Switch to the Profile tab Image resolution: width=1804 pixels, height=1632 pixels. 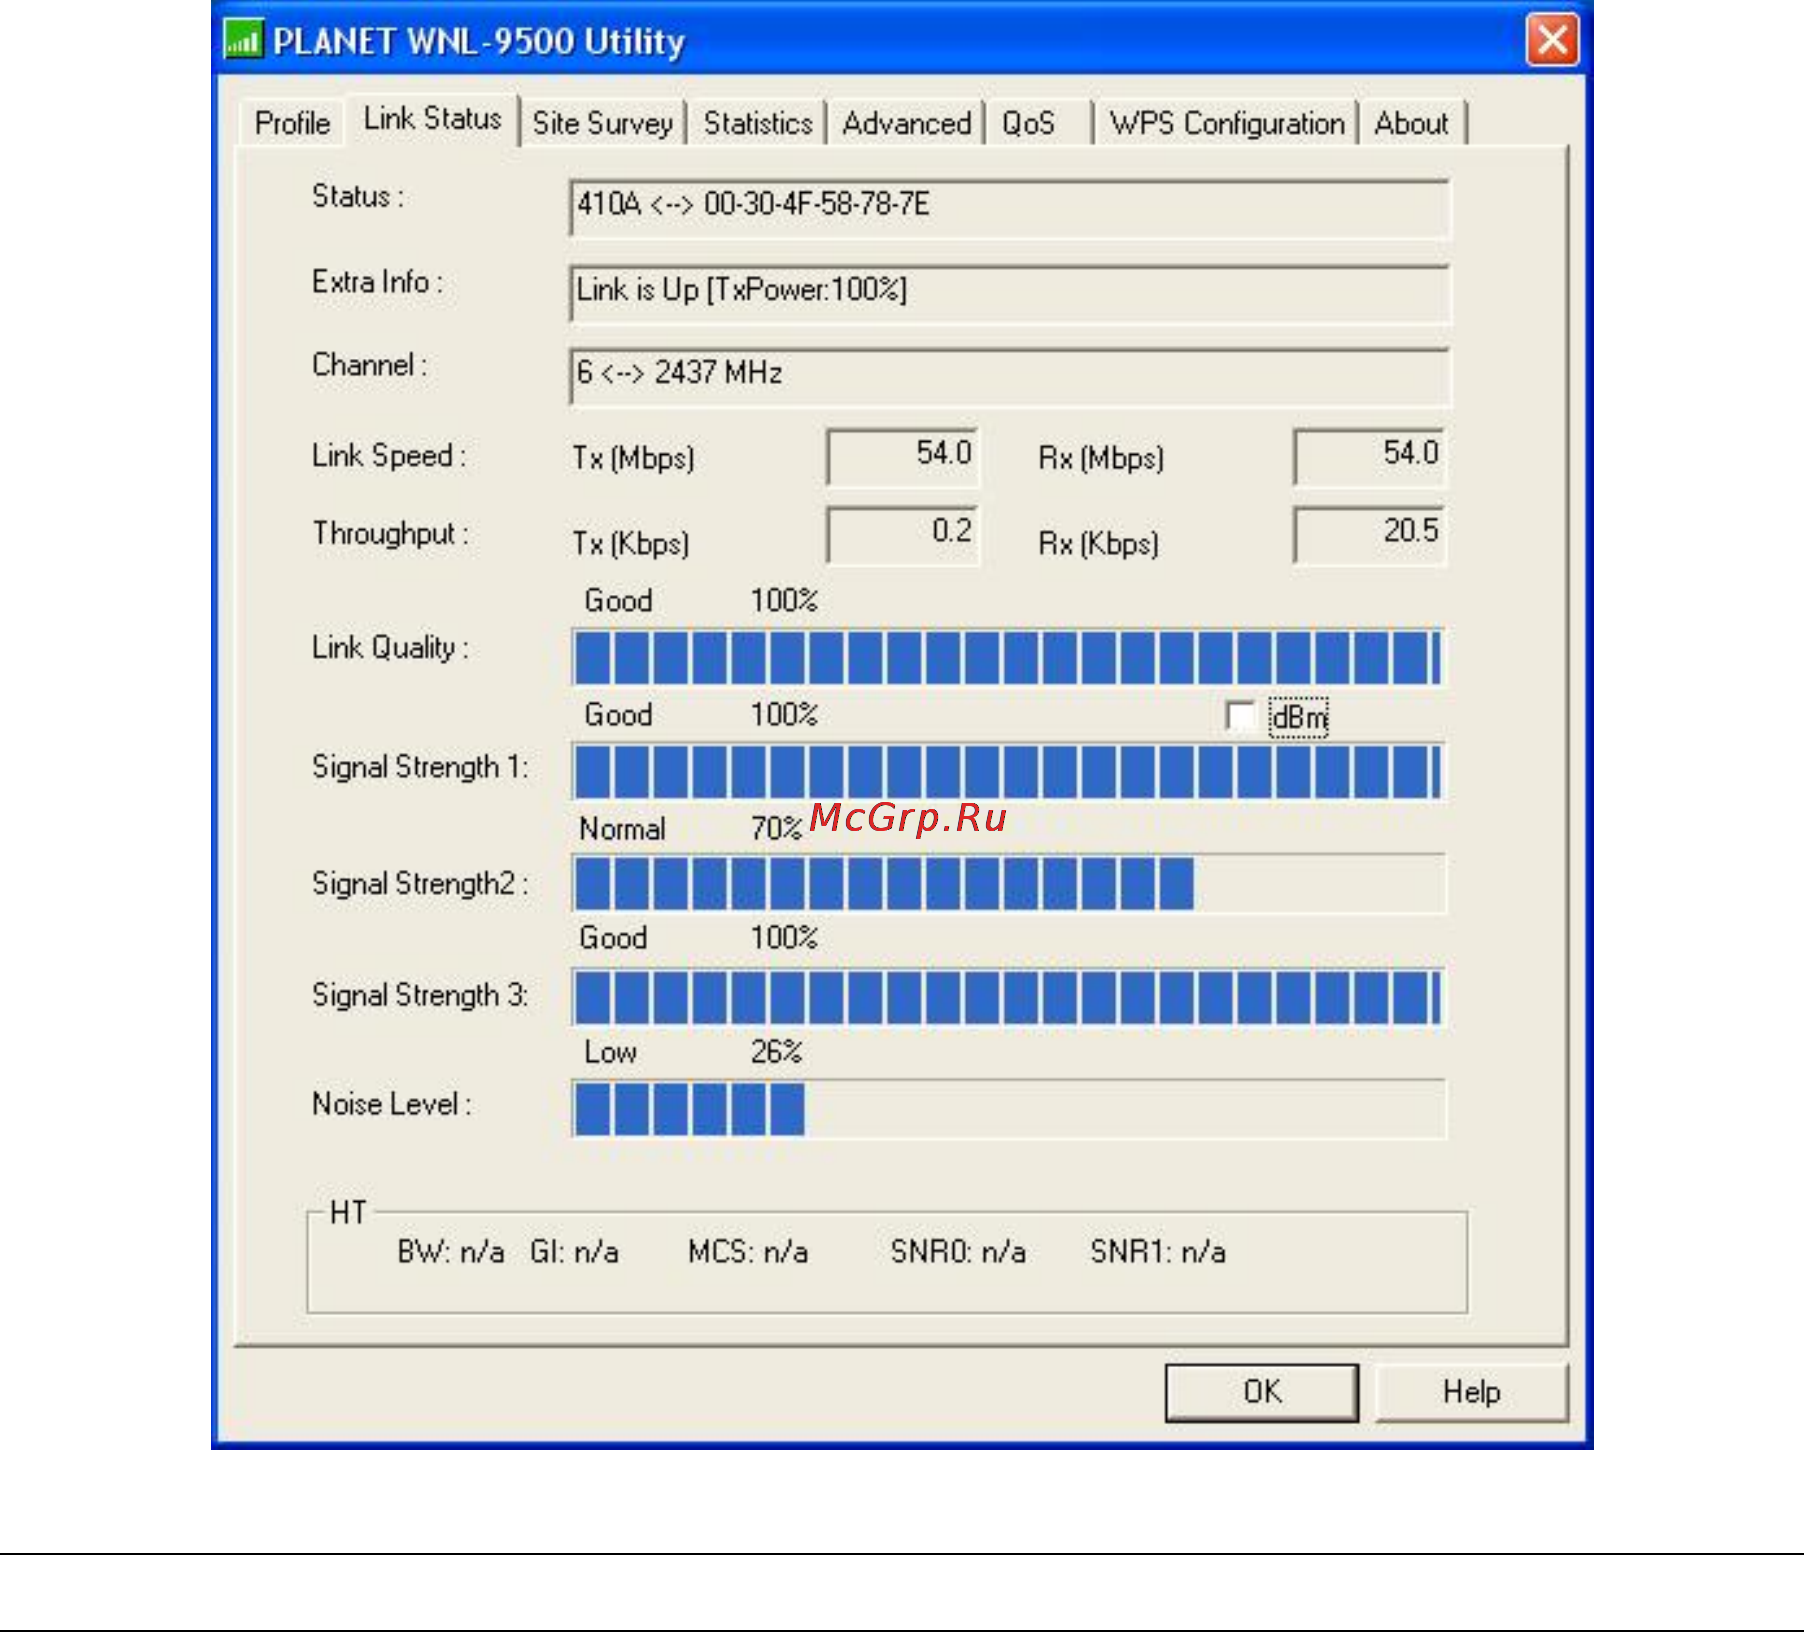pos(292,123)
